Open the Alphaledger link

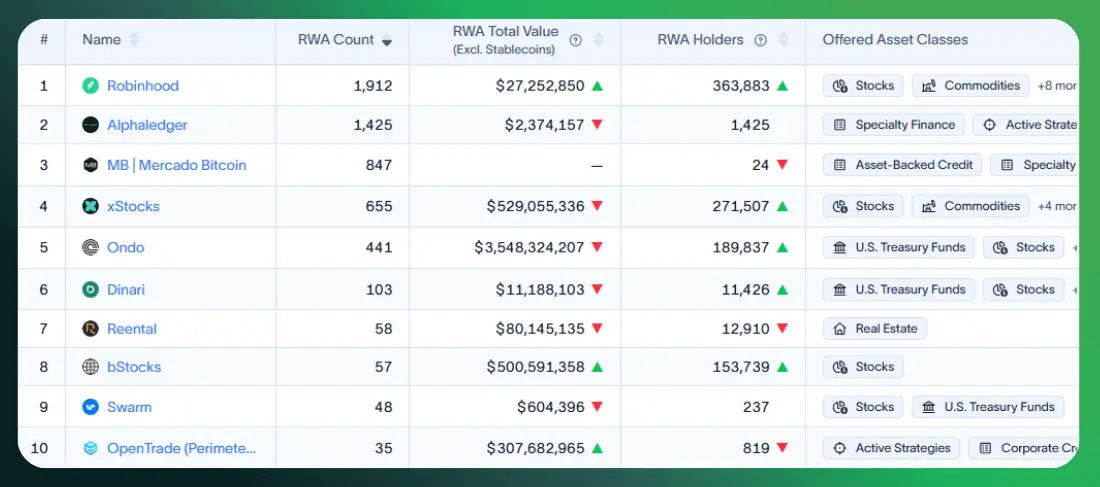(x=147, y=125)
